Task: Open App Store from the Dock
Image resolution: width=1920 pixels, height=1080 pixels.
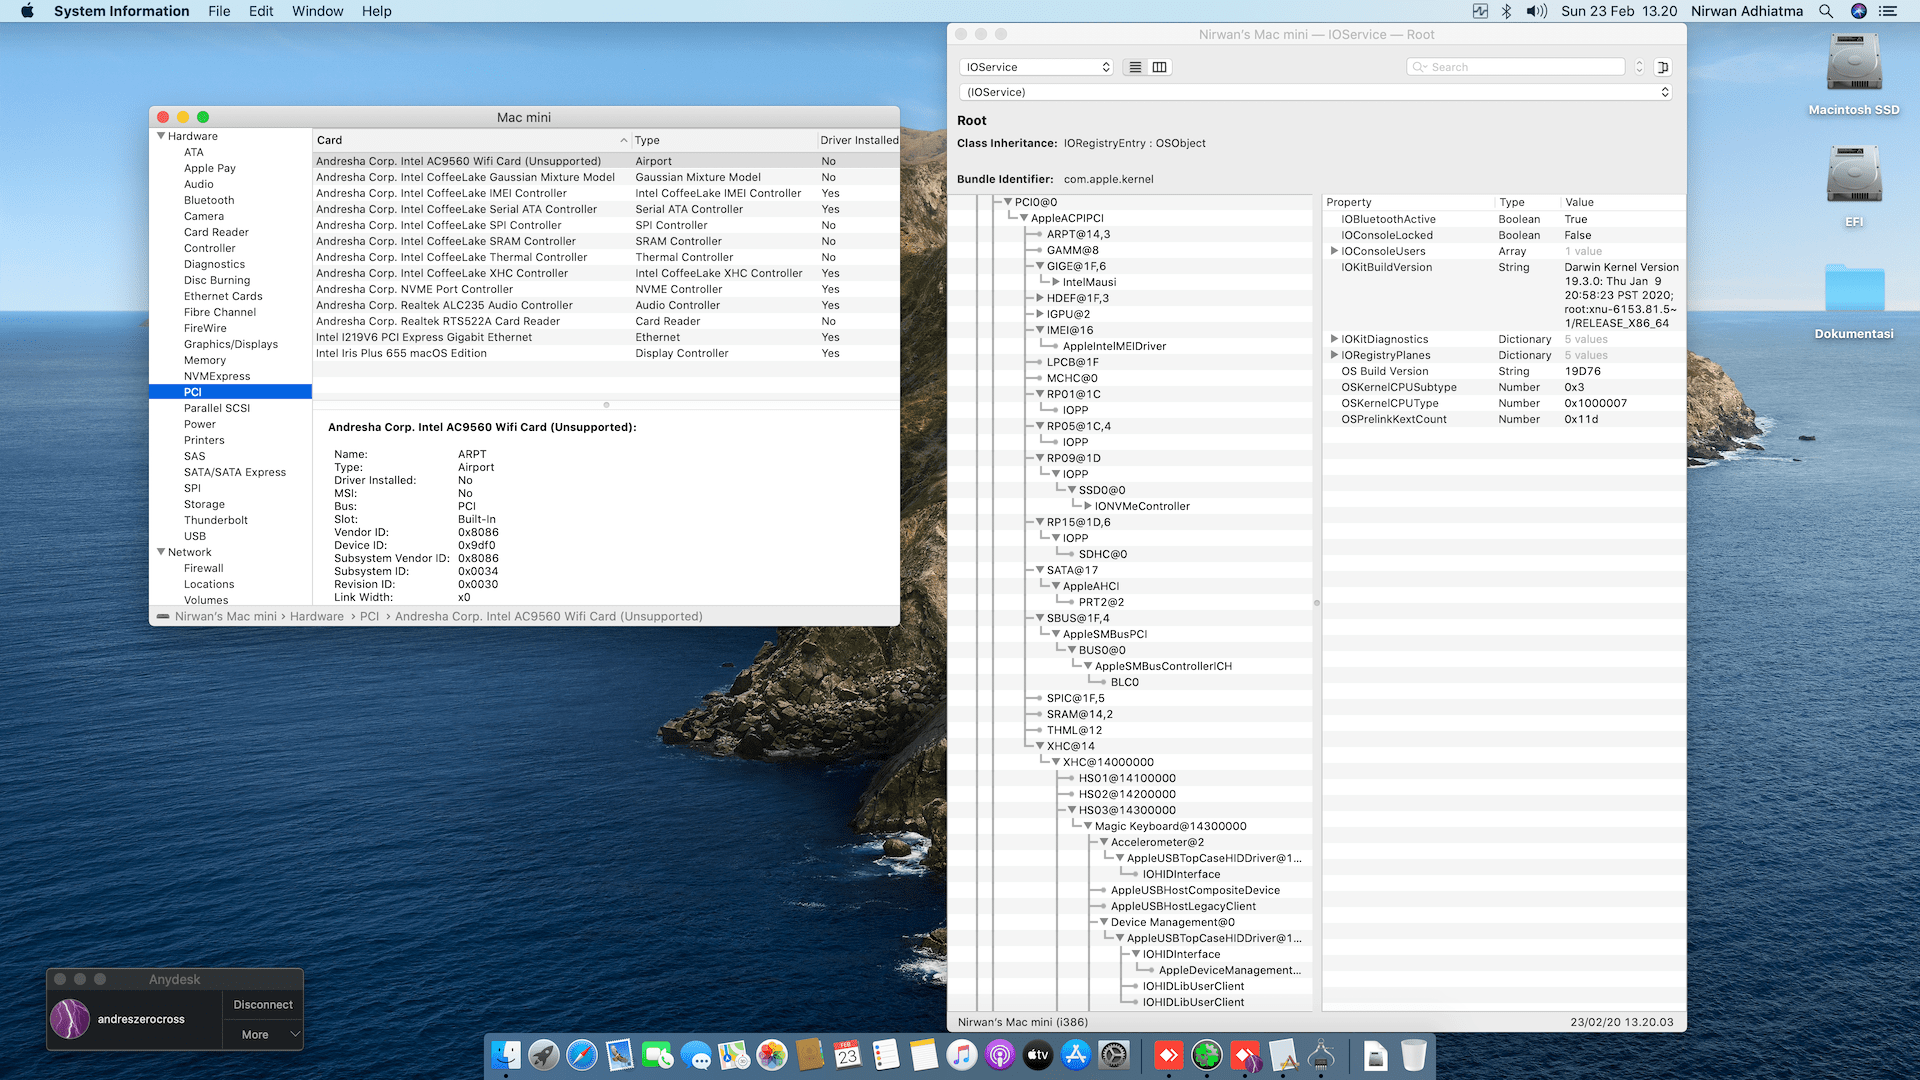Action: pyautogui.click(x=1076, y=1055)
